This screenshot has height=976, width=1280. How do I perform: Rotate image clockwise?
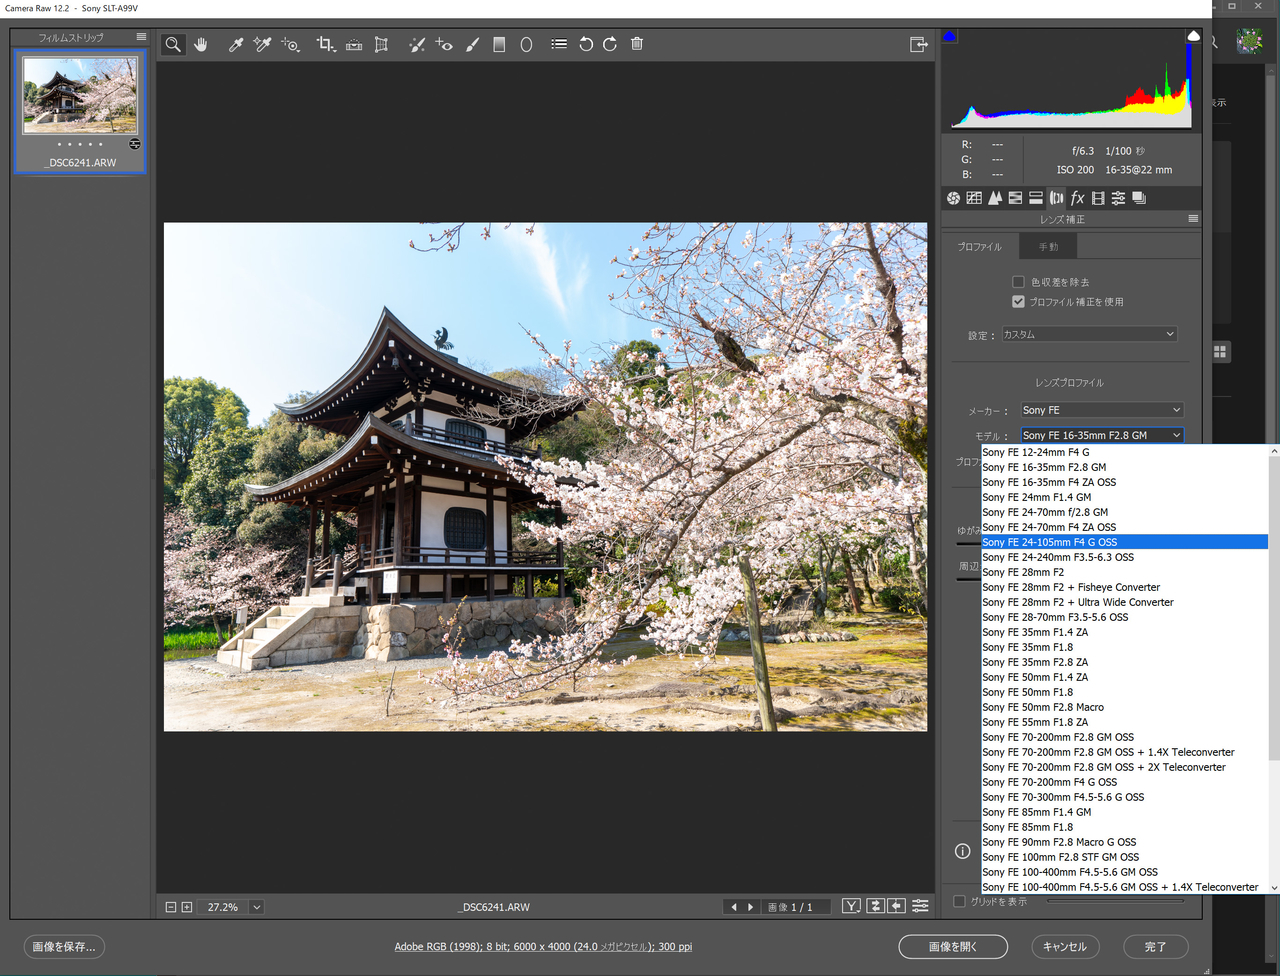tap(610, 44)
